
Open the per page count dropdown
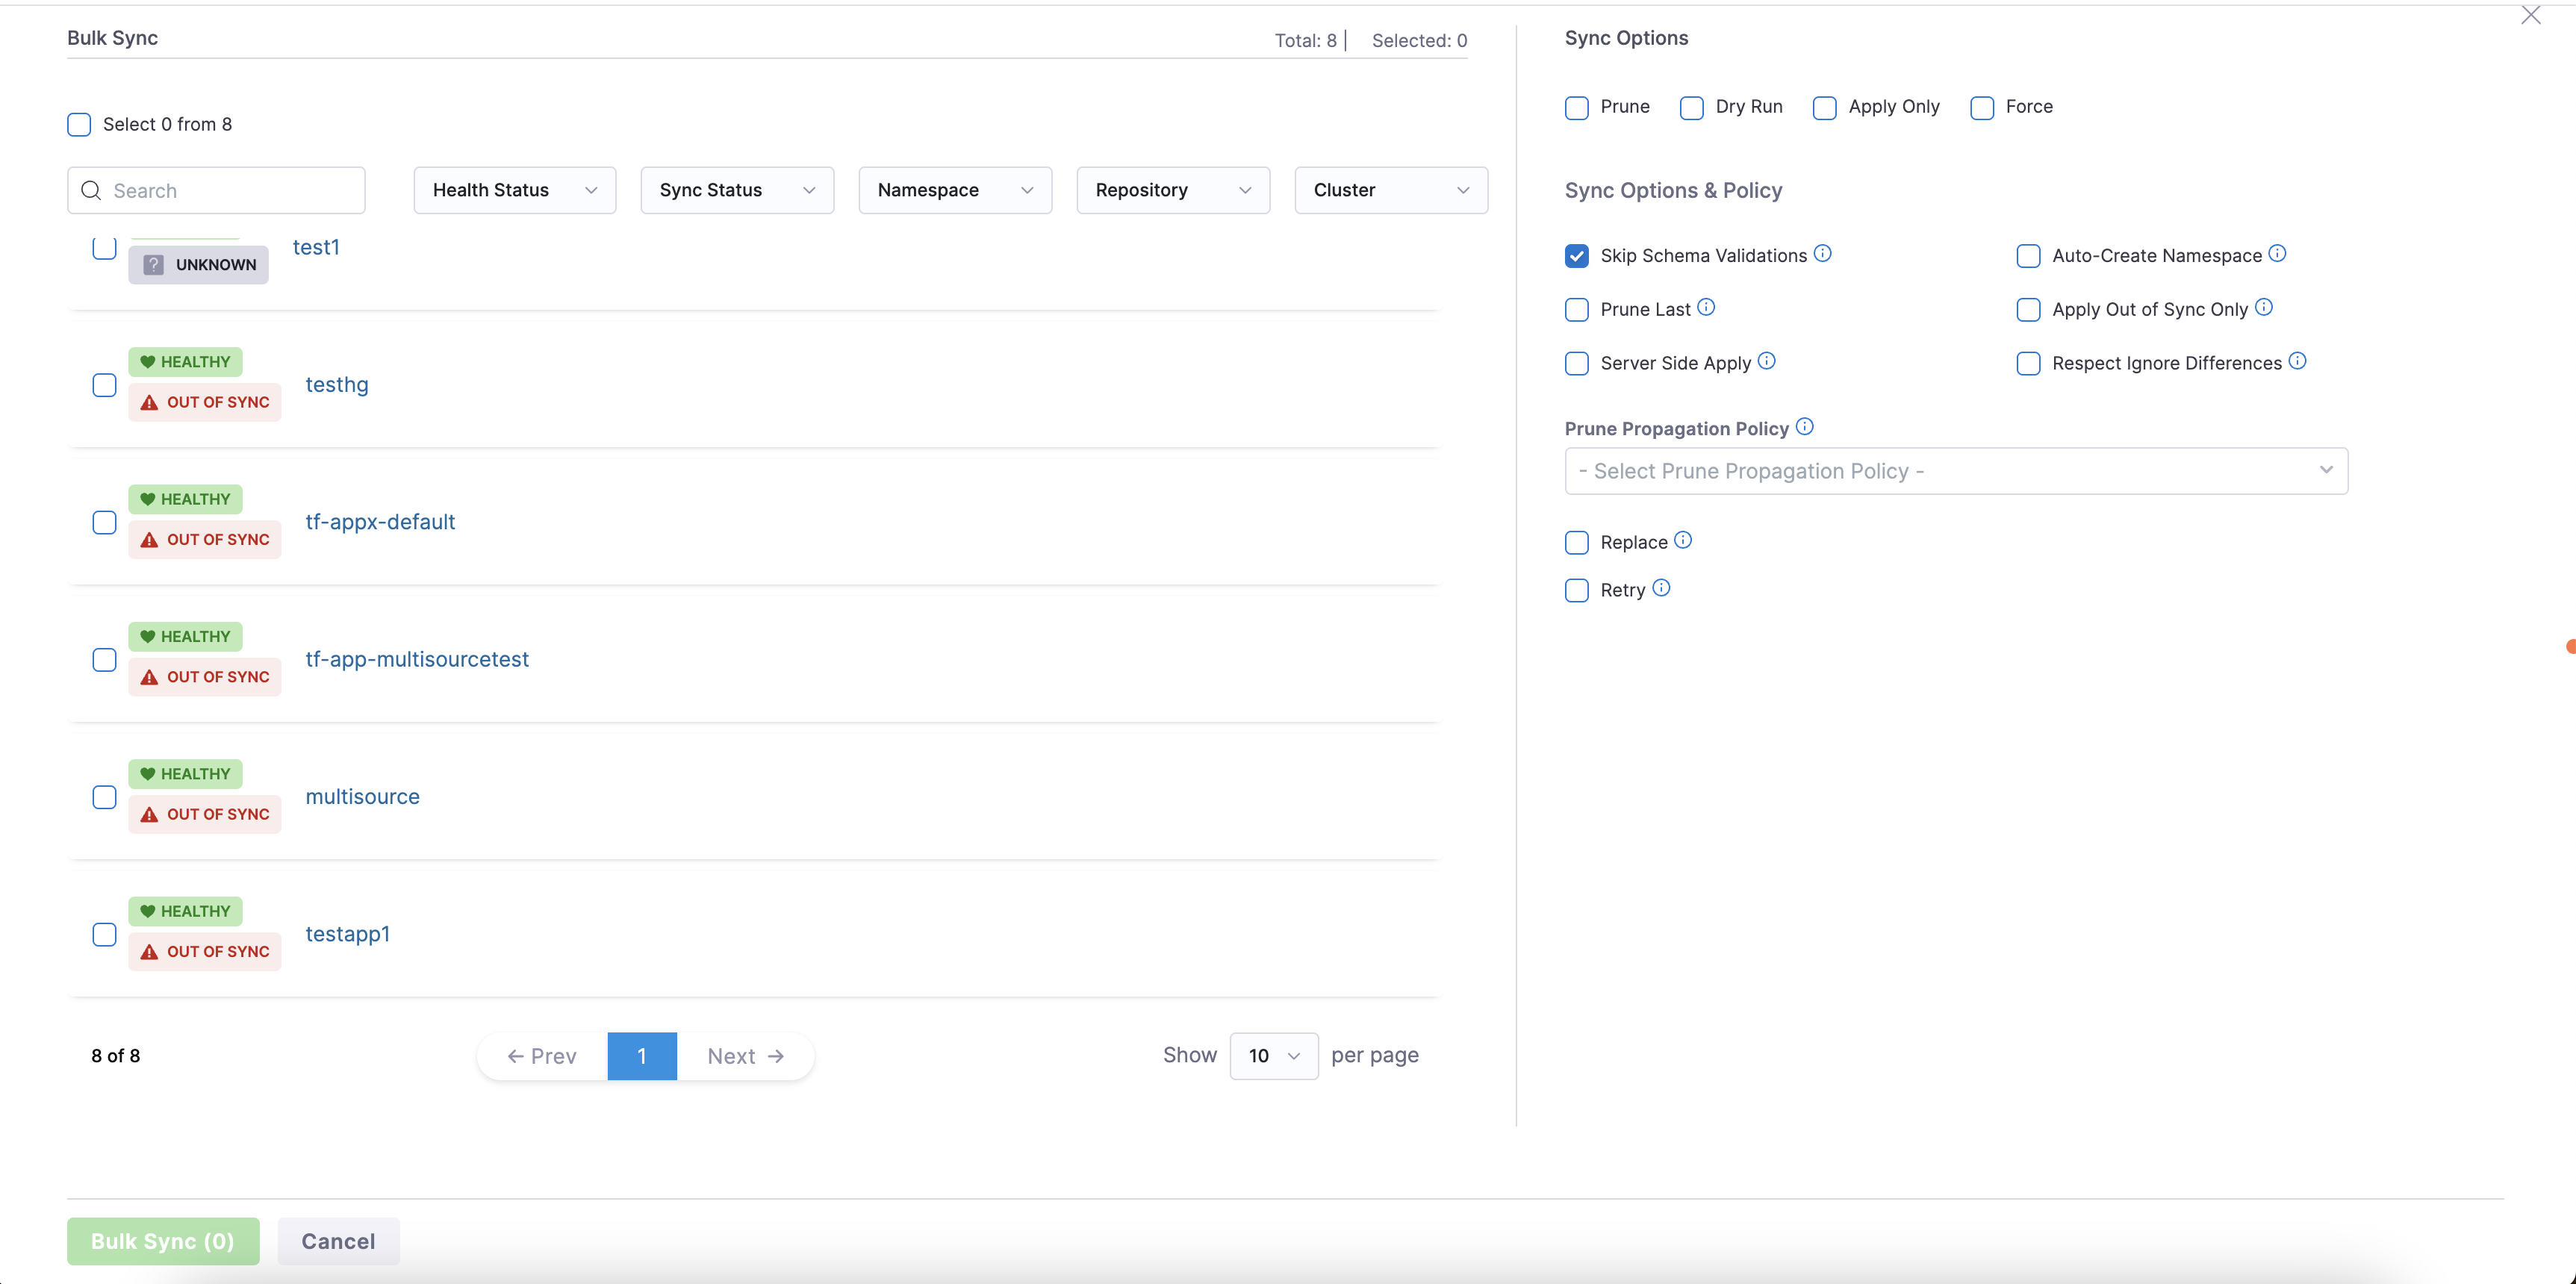pos(1273,1056)
